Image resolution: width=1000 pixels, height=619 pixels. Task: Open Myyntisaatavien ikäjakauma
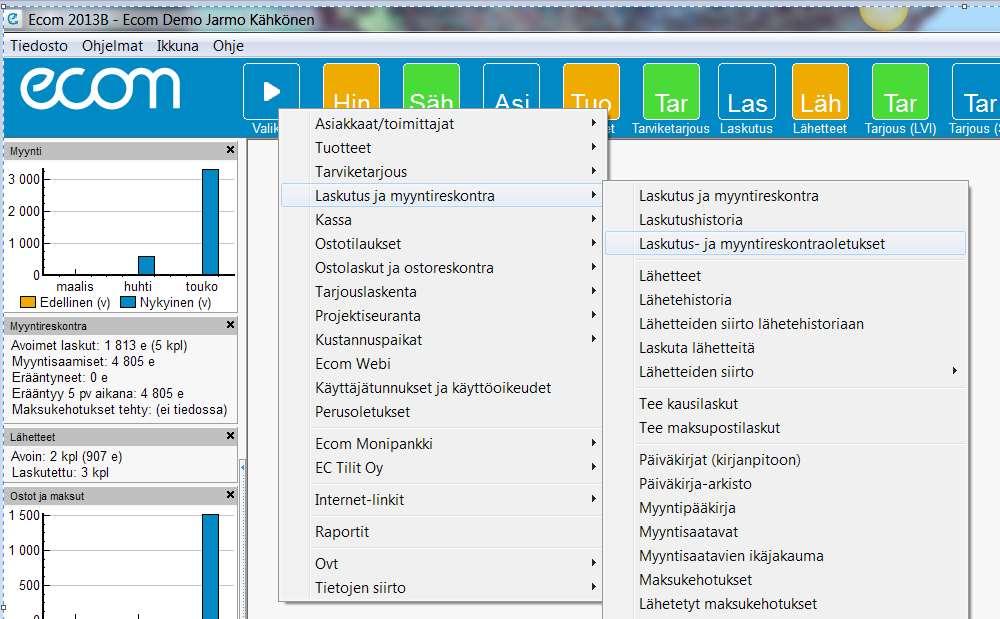pyautogui.click(x=786, y=556)
